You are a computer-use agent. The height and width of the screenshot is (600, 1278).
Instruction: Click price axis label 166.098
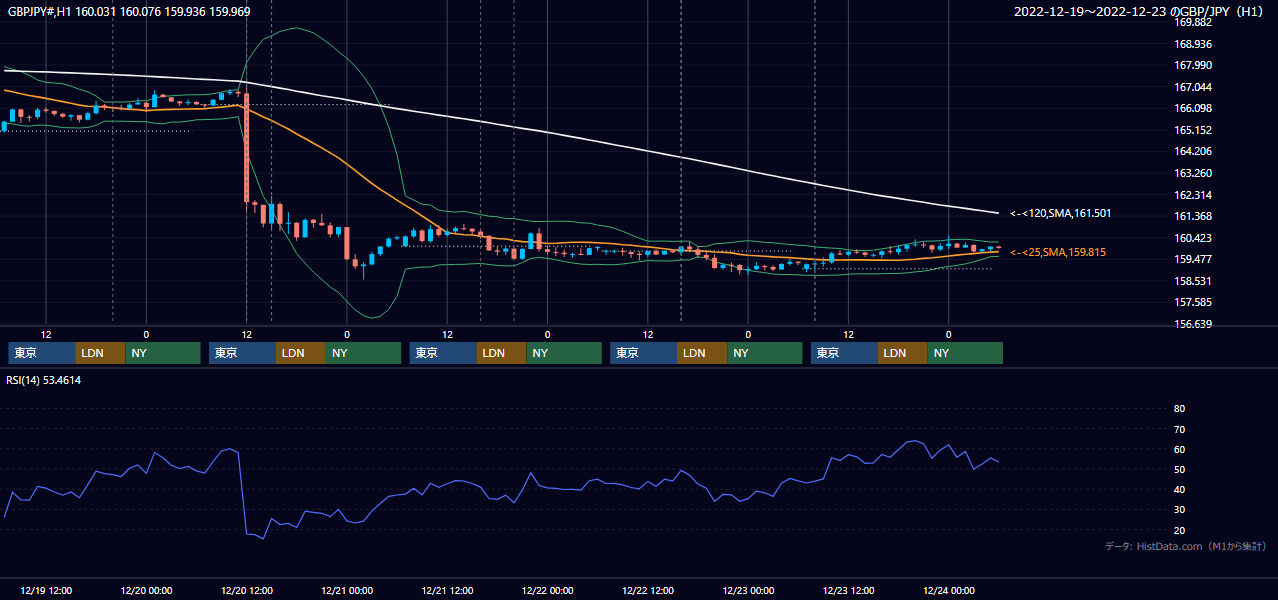1192,108
